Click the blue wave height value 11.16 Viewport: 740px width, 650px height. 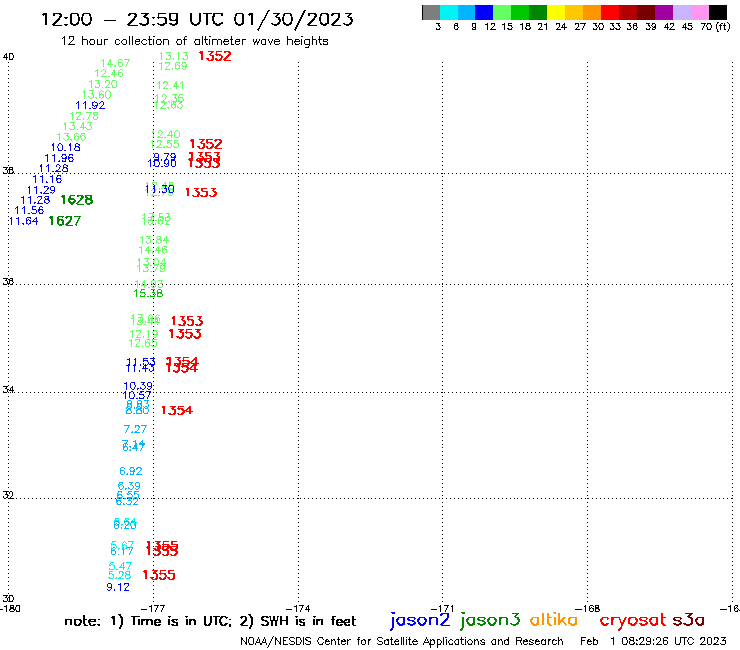[x=47, y=179]
